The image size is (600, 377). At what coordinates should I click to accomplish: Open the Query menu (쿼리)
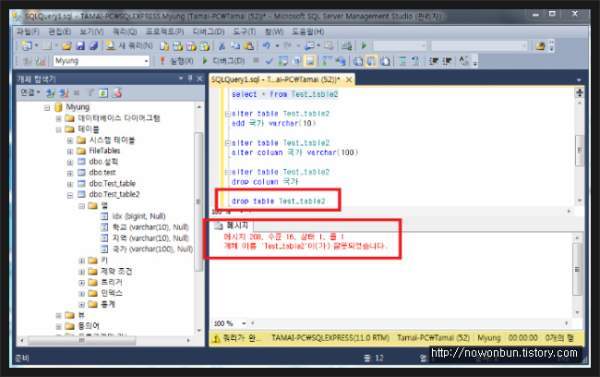point(125,31)
